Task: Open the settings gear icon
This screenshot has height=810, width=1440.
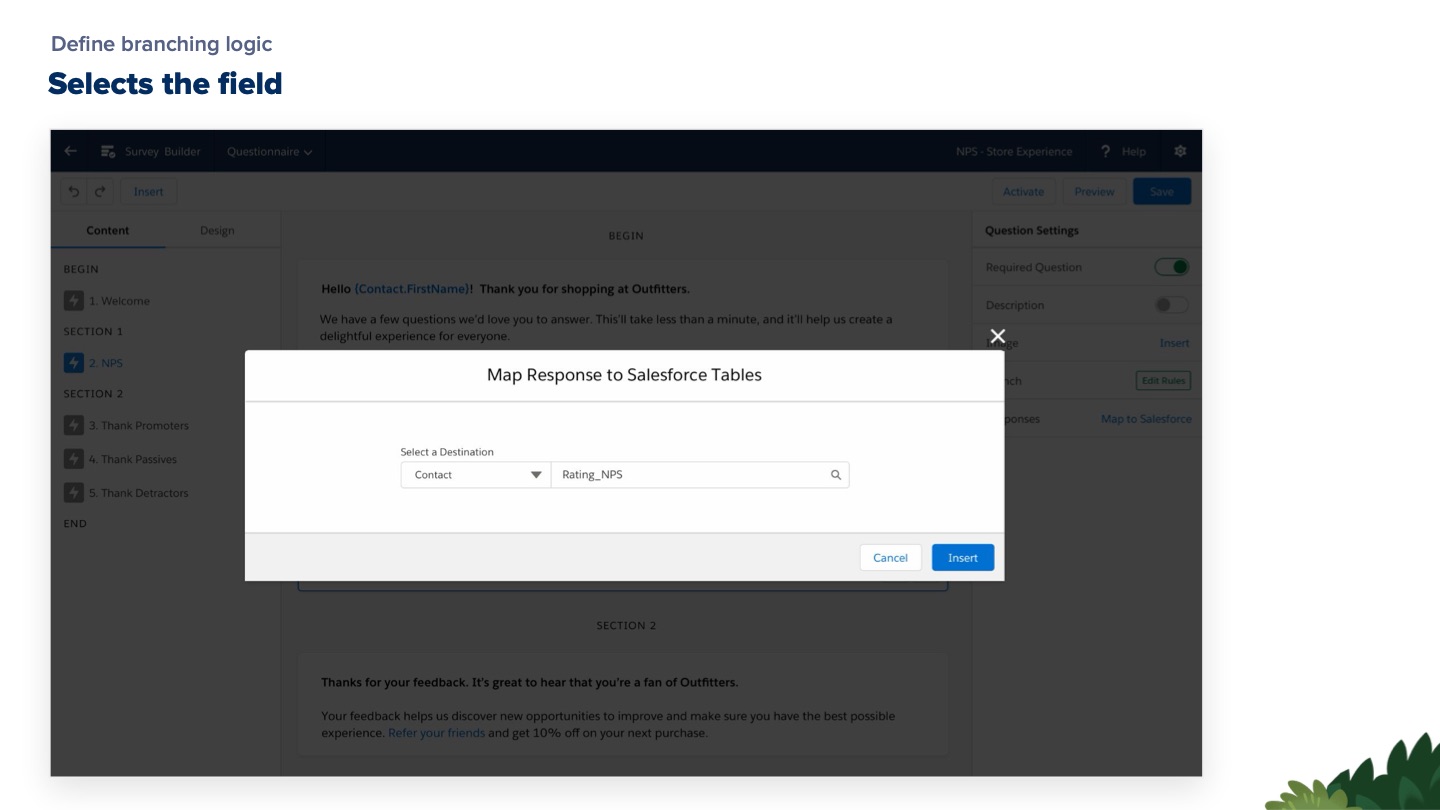Action: [1180, 151]
